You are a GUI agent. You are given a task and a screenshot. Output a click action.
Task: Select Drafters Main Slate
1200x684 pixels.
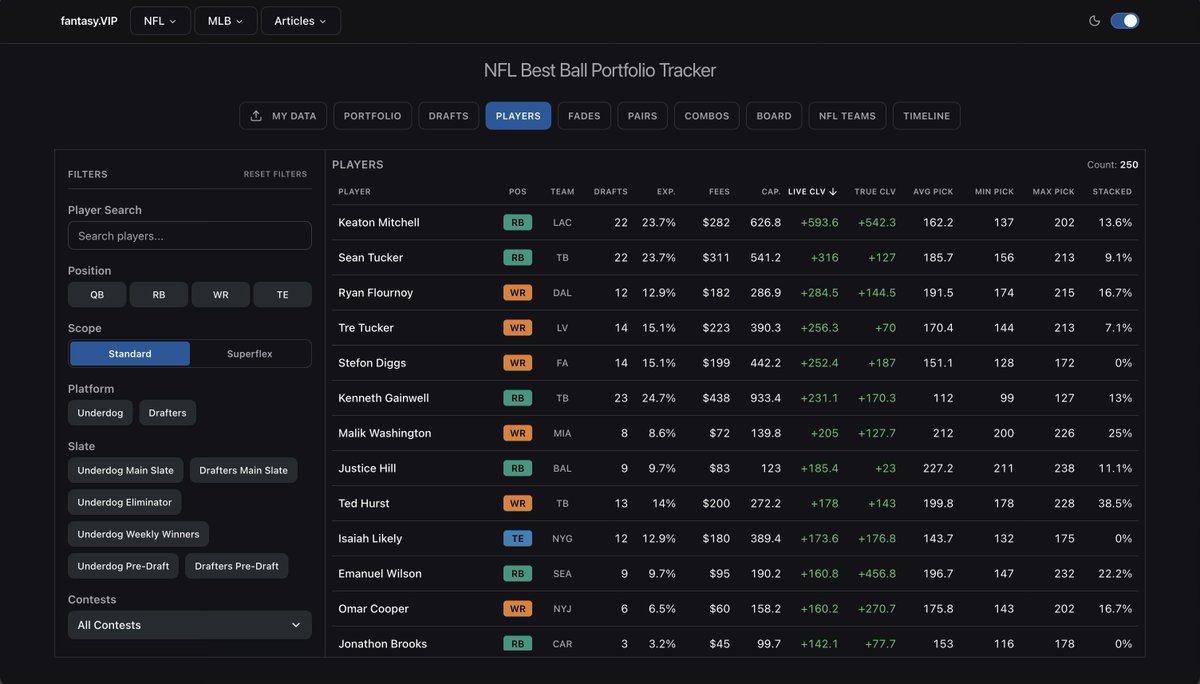[244, 470]
